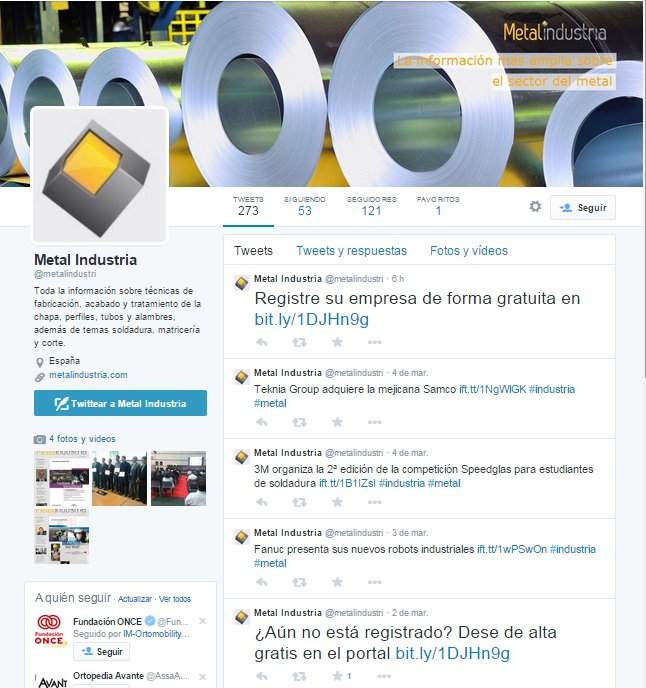Click Actualizar in 'A quién seguir'
646x688 pixels.
tap(135, 599)
